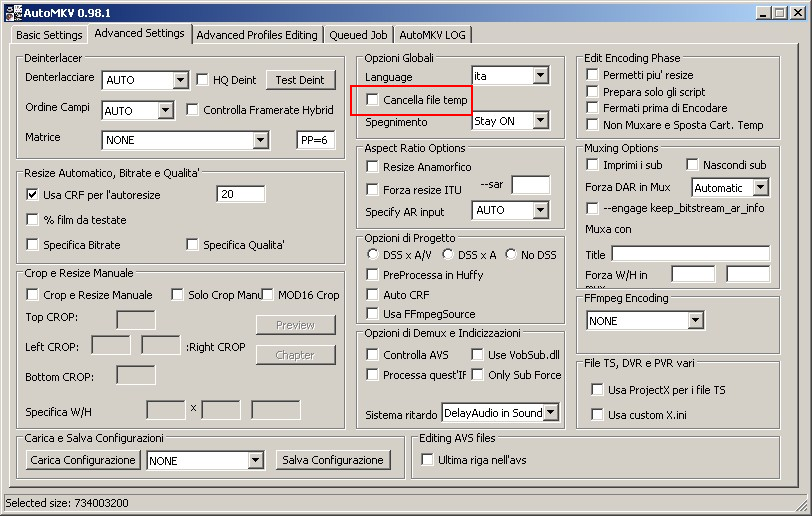This screenshot has width=812, height=516.
Task: Click the Carica Configurazione button
Action: [83, 460]
